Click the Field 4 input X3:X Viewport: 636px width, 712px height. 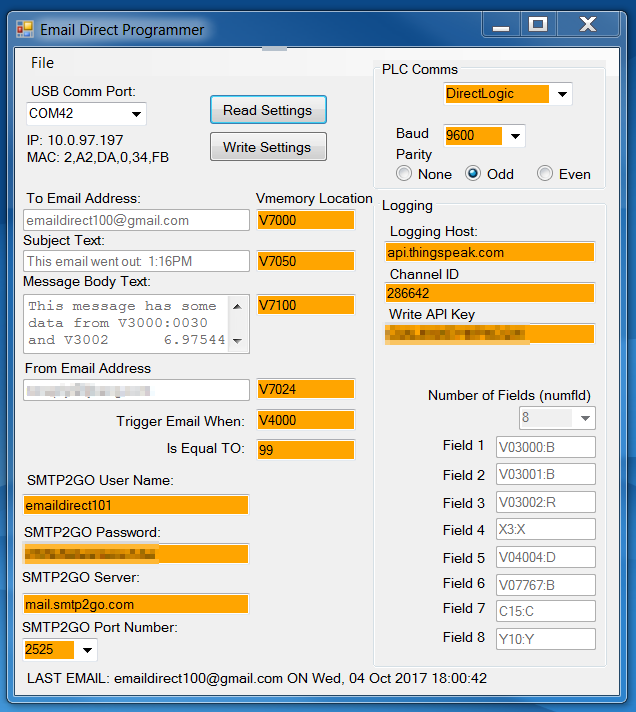546,529
